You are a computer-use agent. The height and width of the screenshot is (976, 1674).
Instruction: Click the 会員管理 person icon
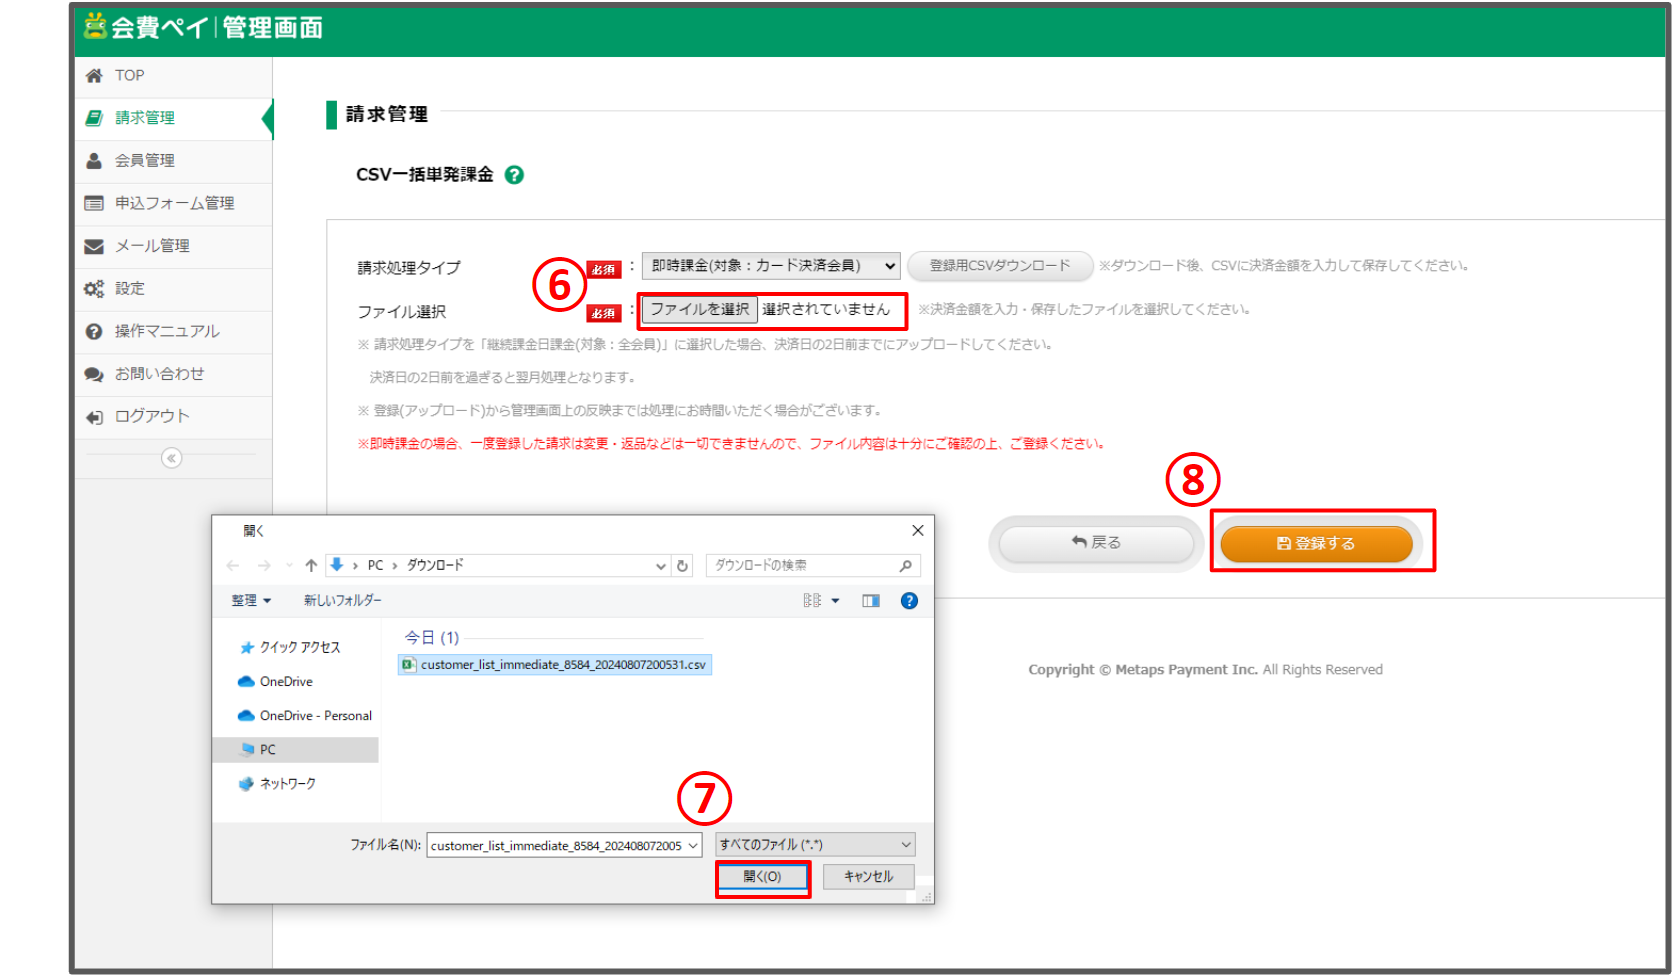point(95,160)
